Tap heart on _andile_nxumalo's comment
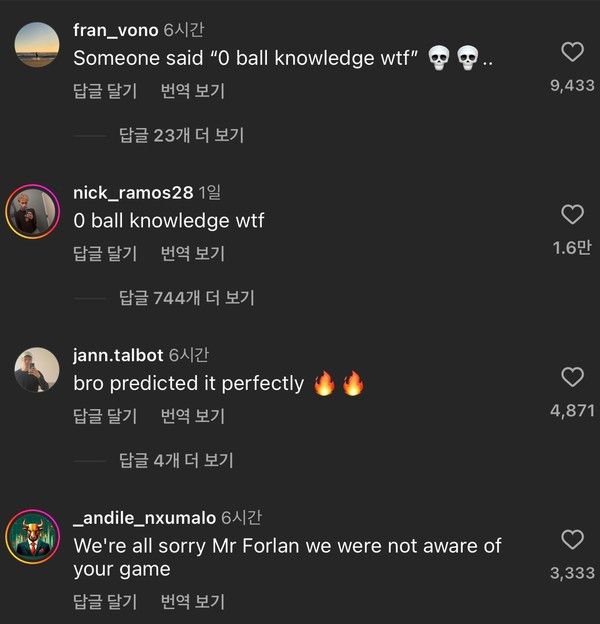The image size is (600, 624). click(x=572, y=540)
